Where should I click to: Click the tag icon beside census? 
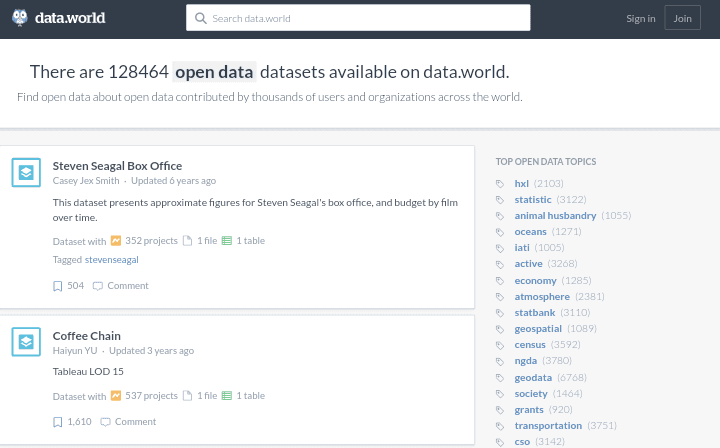click(500, 345)
